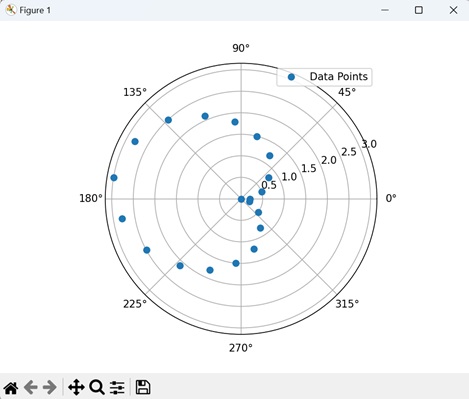The width and height of the screenshot is (469, 399).
Task: Click the legend's blue marker dot
Action: click(291, 77)
